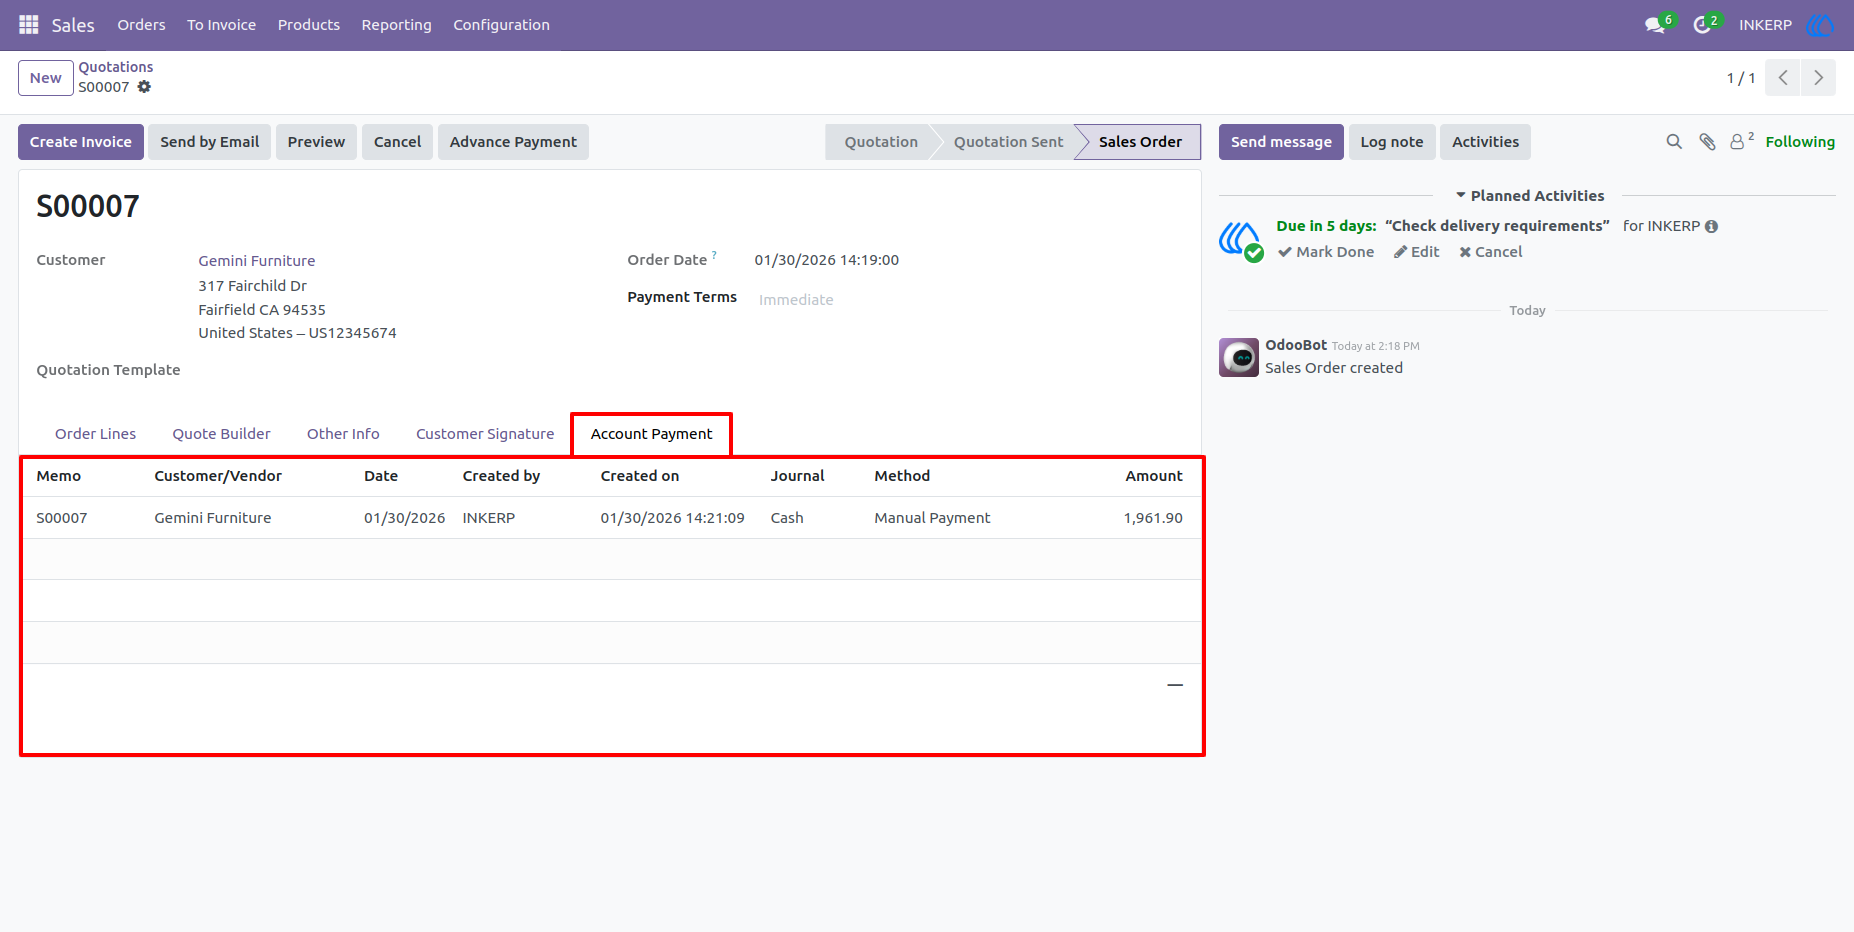The image size is (1854, 932).
Task: Mark Done the planned activity
Action: pos(1326,252)
